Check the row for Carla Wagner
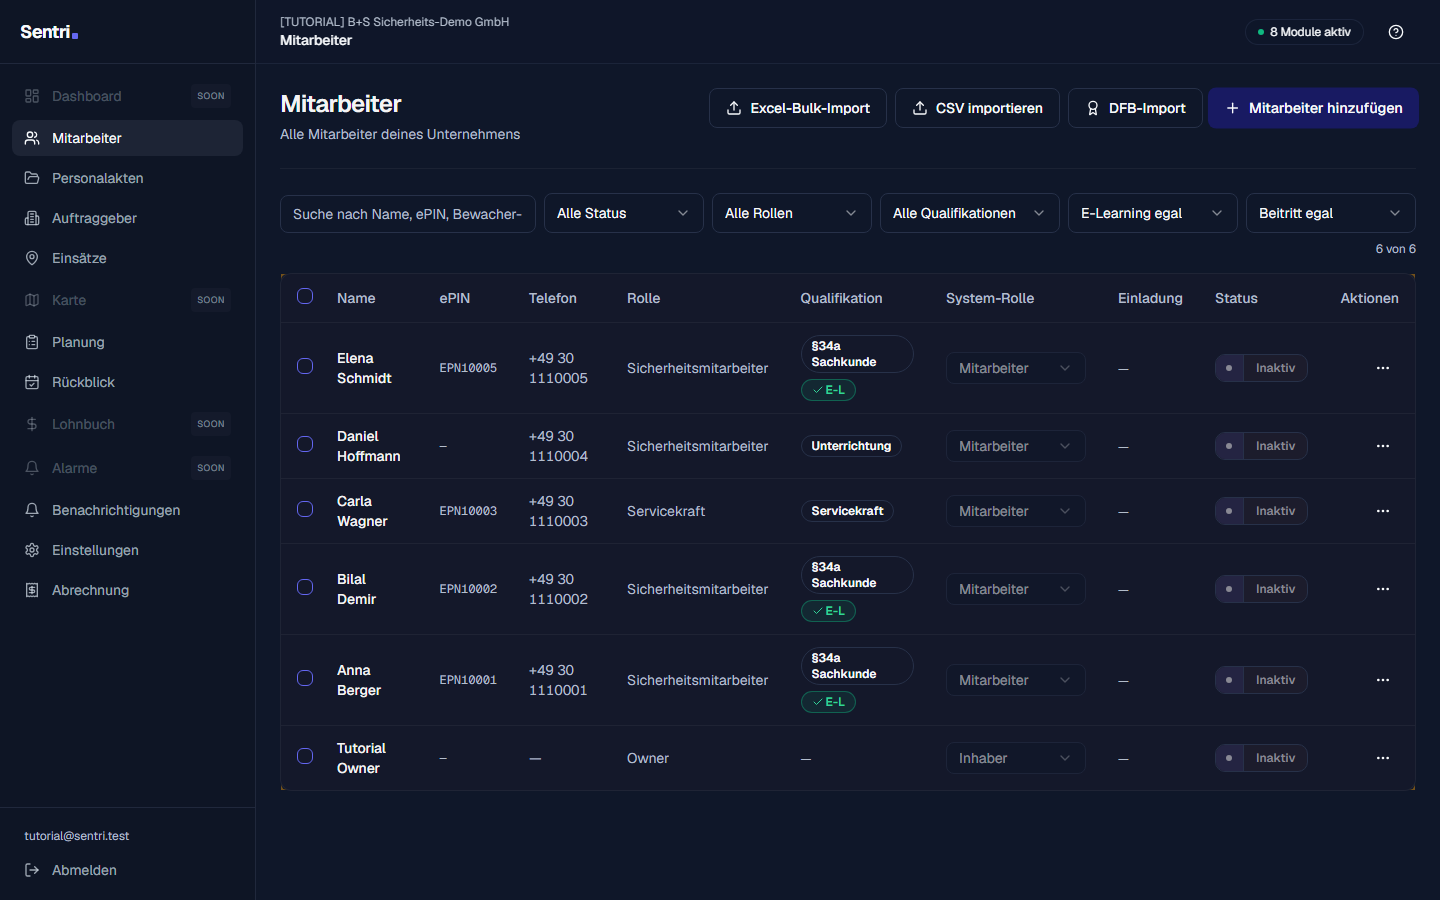The width and height of the screenshot is (1440, 900). (x=305, y=509)
